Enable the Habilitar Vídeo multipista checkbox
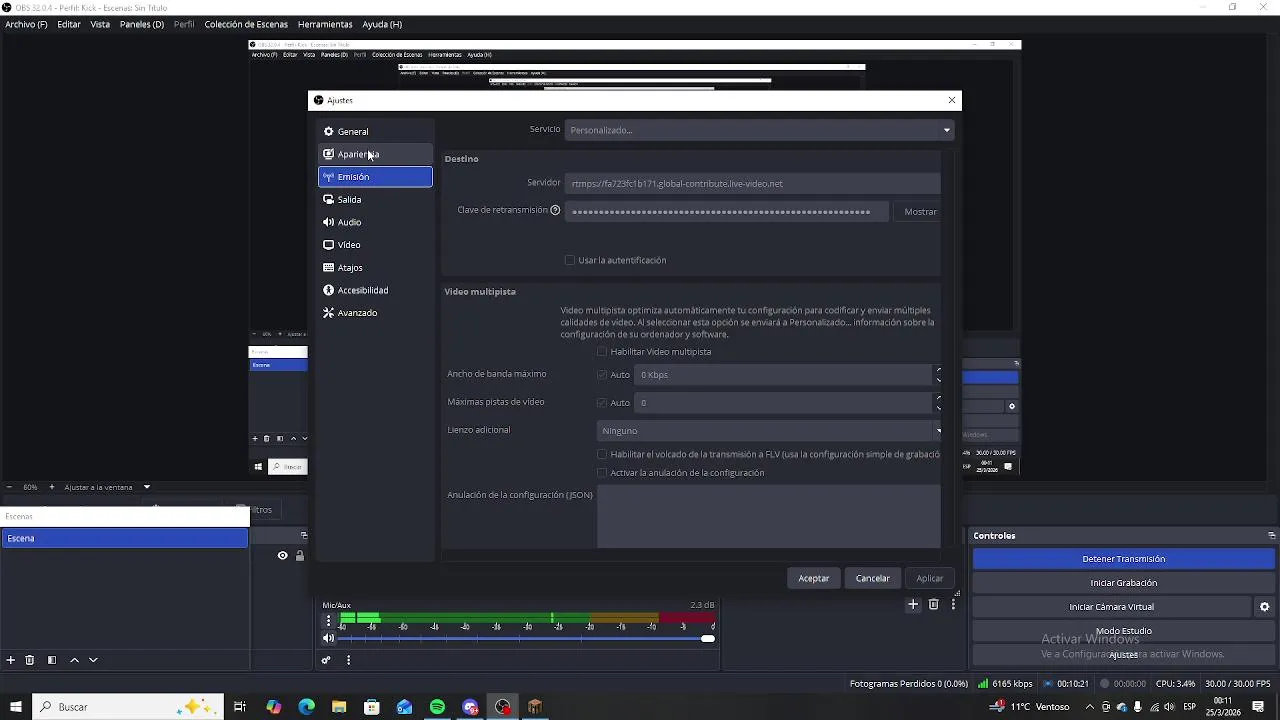 602,352
